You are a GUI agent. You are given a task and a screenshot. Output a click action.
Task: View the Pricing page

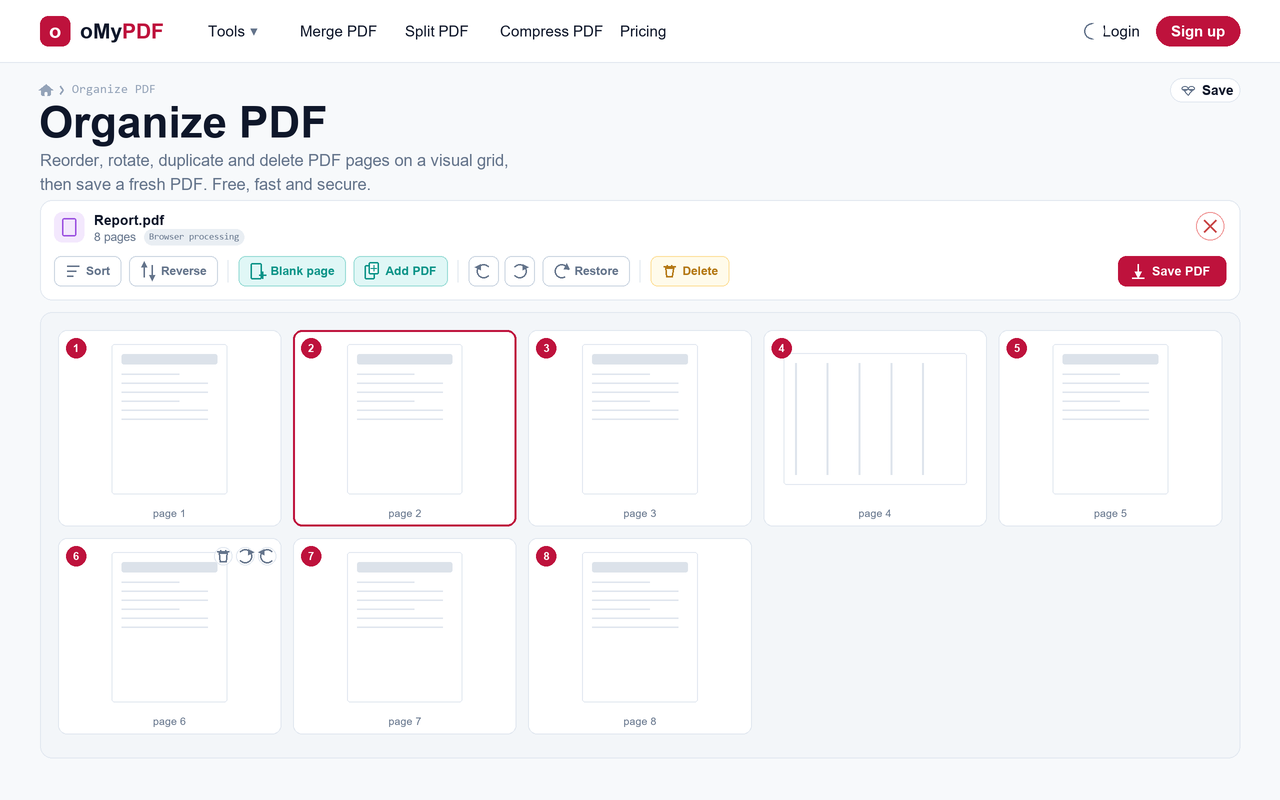643,31
